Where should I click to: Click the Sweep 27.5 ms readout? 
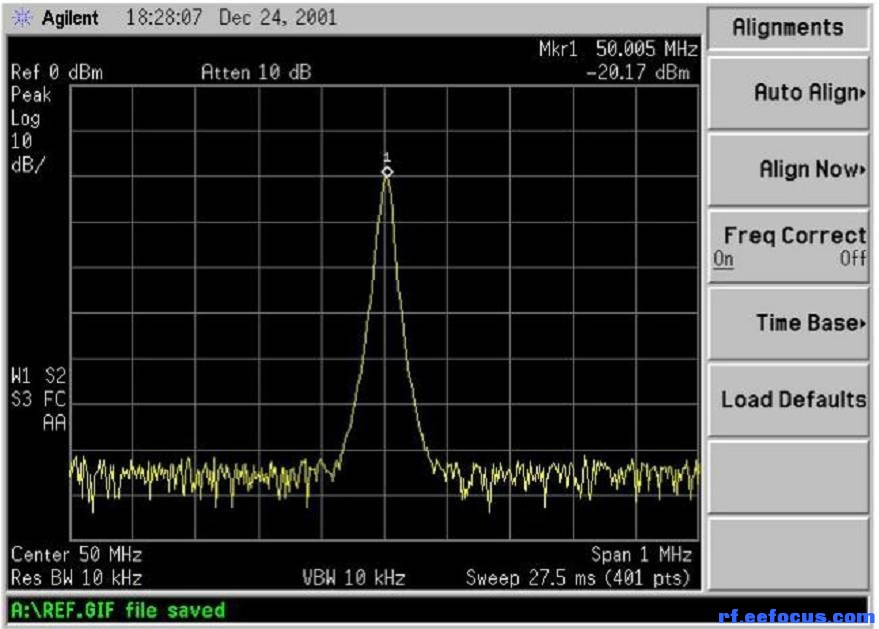pyautogui.click(x=578, y=577)
